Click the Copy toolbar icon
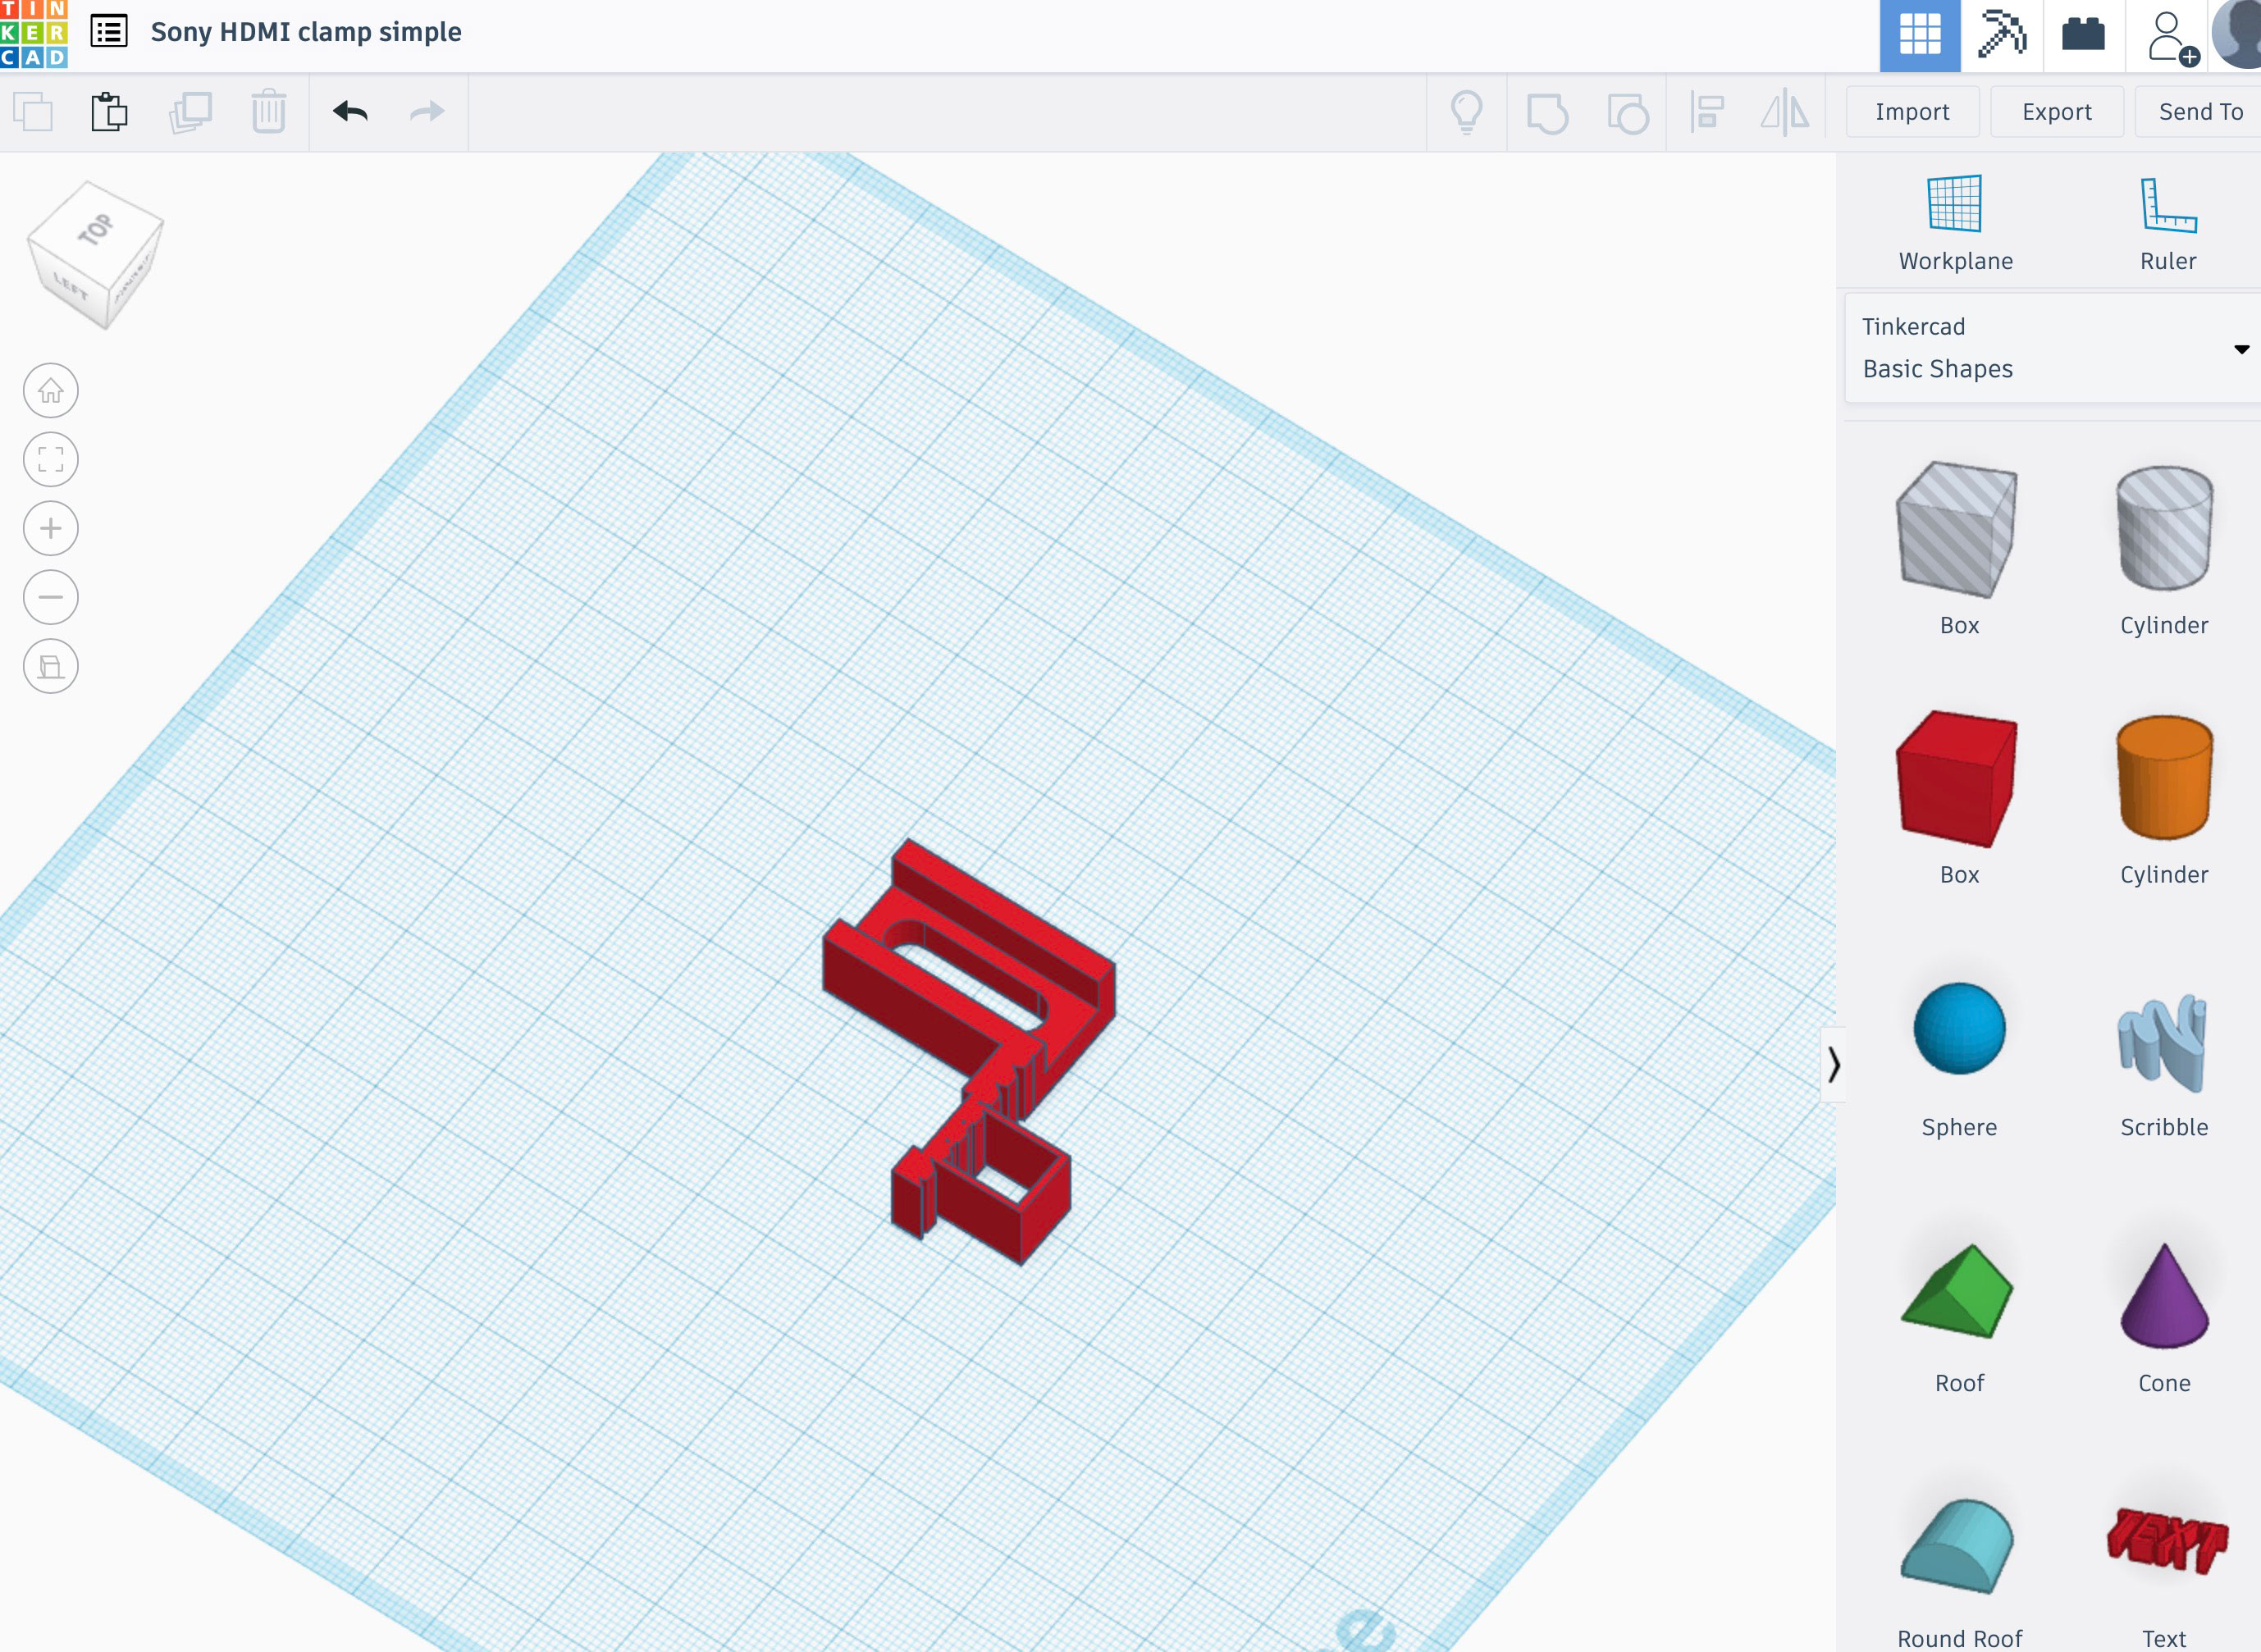The image size is (2261, 1652). coord(33,111)
